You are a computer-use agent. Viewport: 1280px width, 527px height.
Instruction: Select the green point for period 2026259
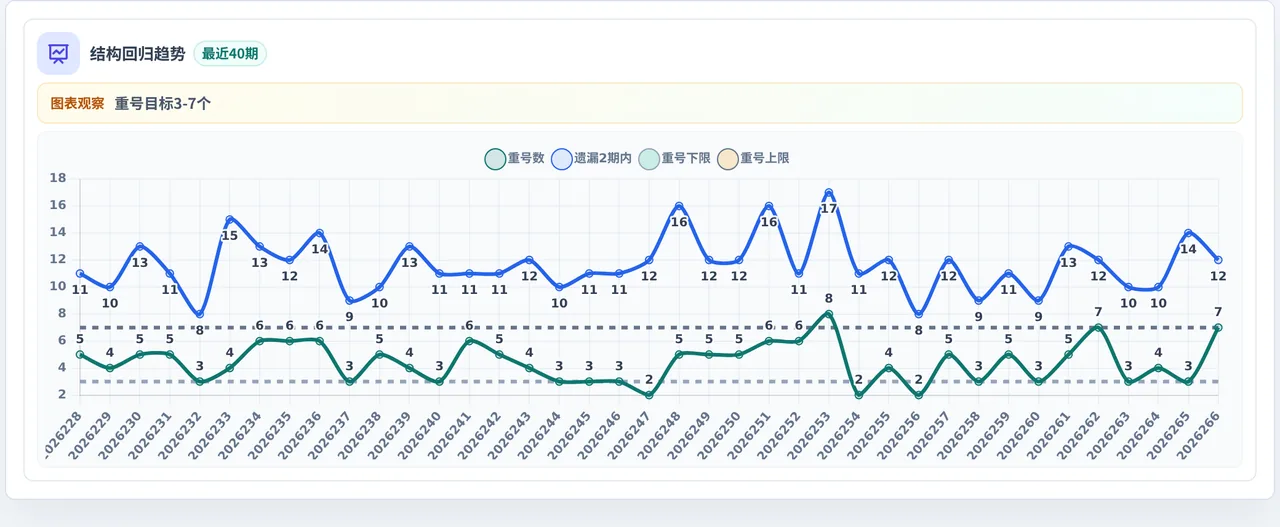(x=1008, y=355)
